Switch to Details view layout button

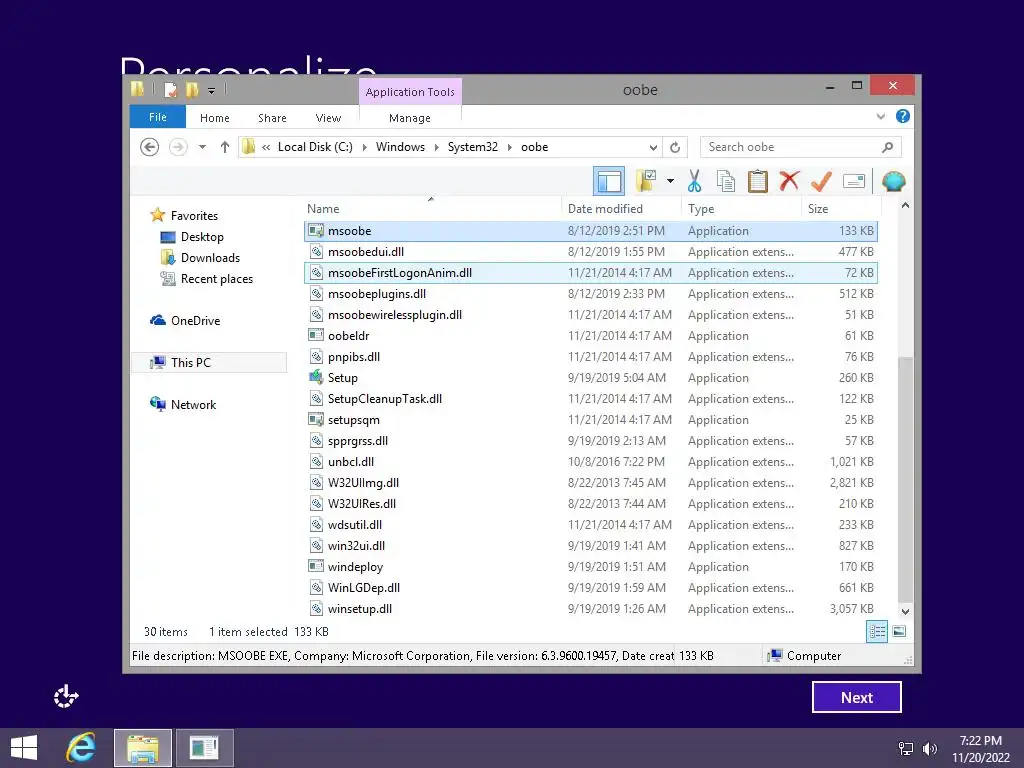[876, 632]
